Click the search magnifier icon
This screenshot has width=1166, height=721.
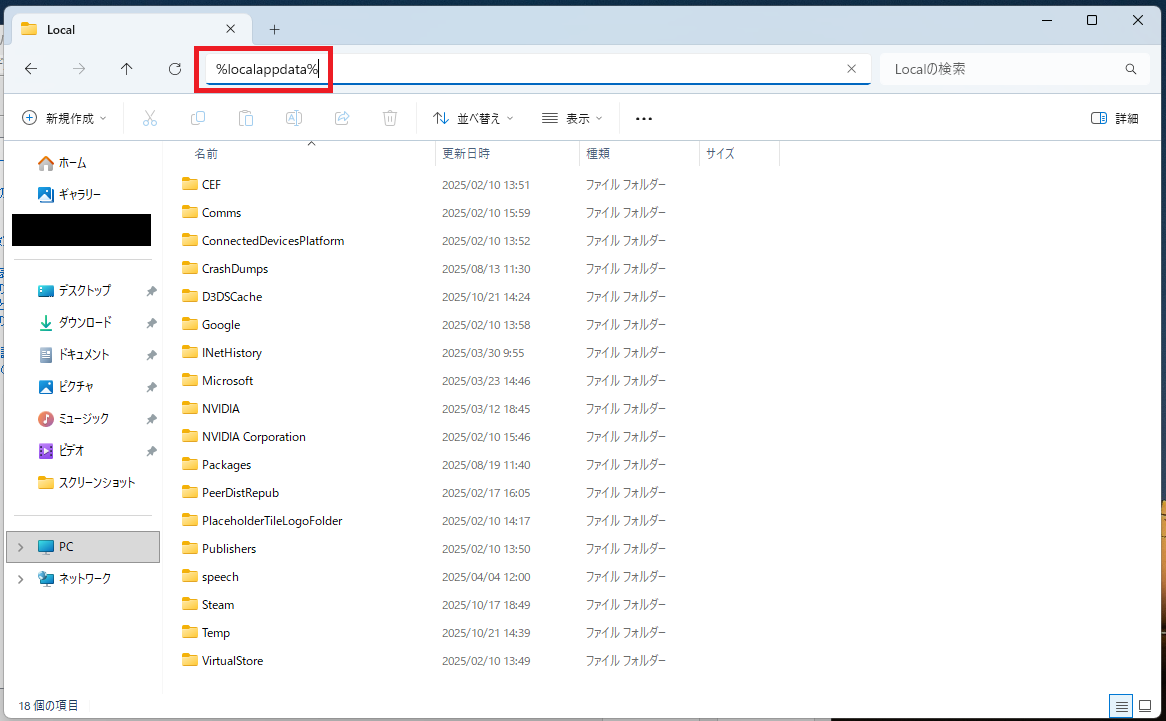[x=1131, y=69]
